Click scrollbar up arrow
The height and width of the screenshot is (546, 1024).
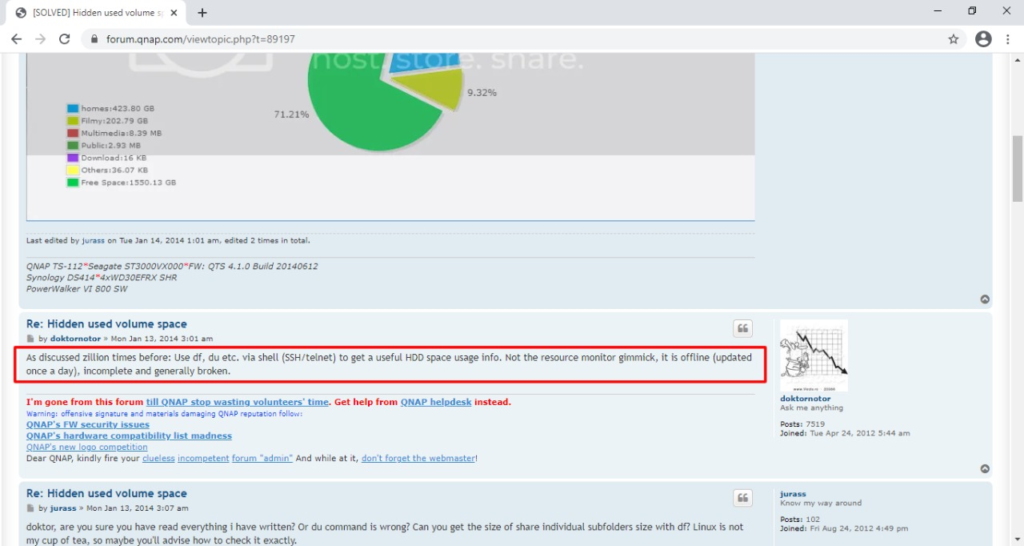tap(1017, 60)
